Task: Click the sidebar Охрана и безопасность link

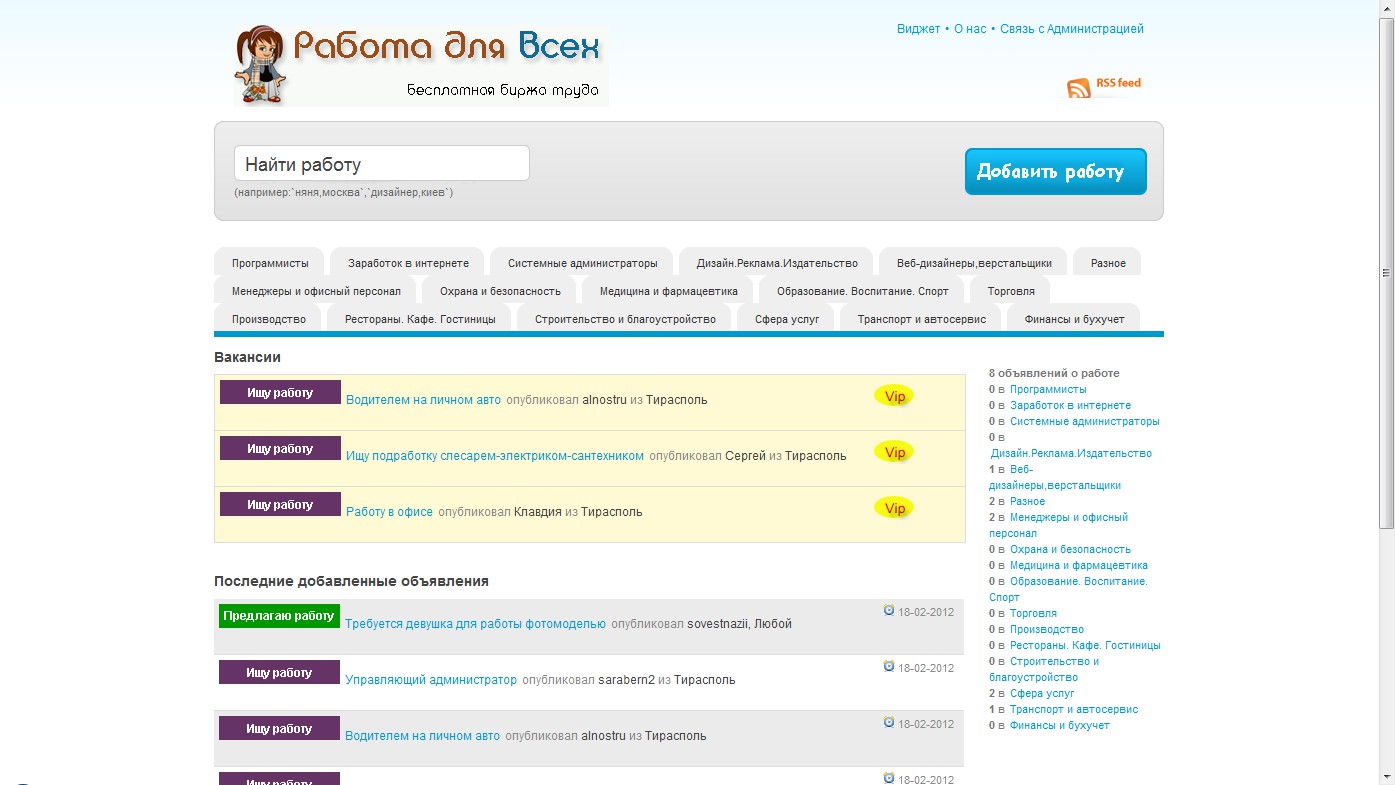Action: click(x=1070, y=549)
